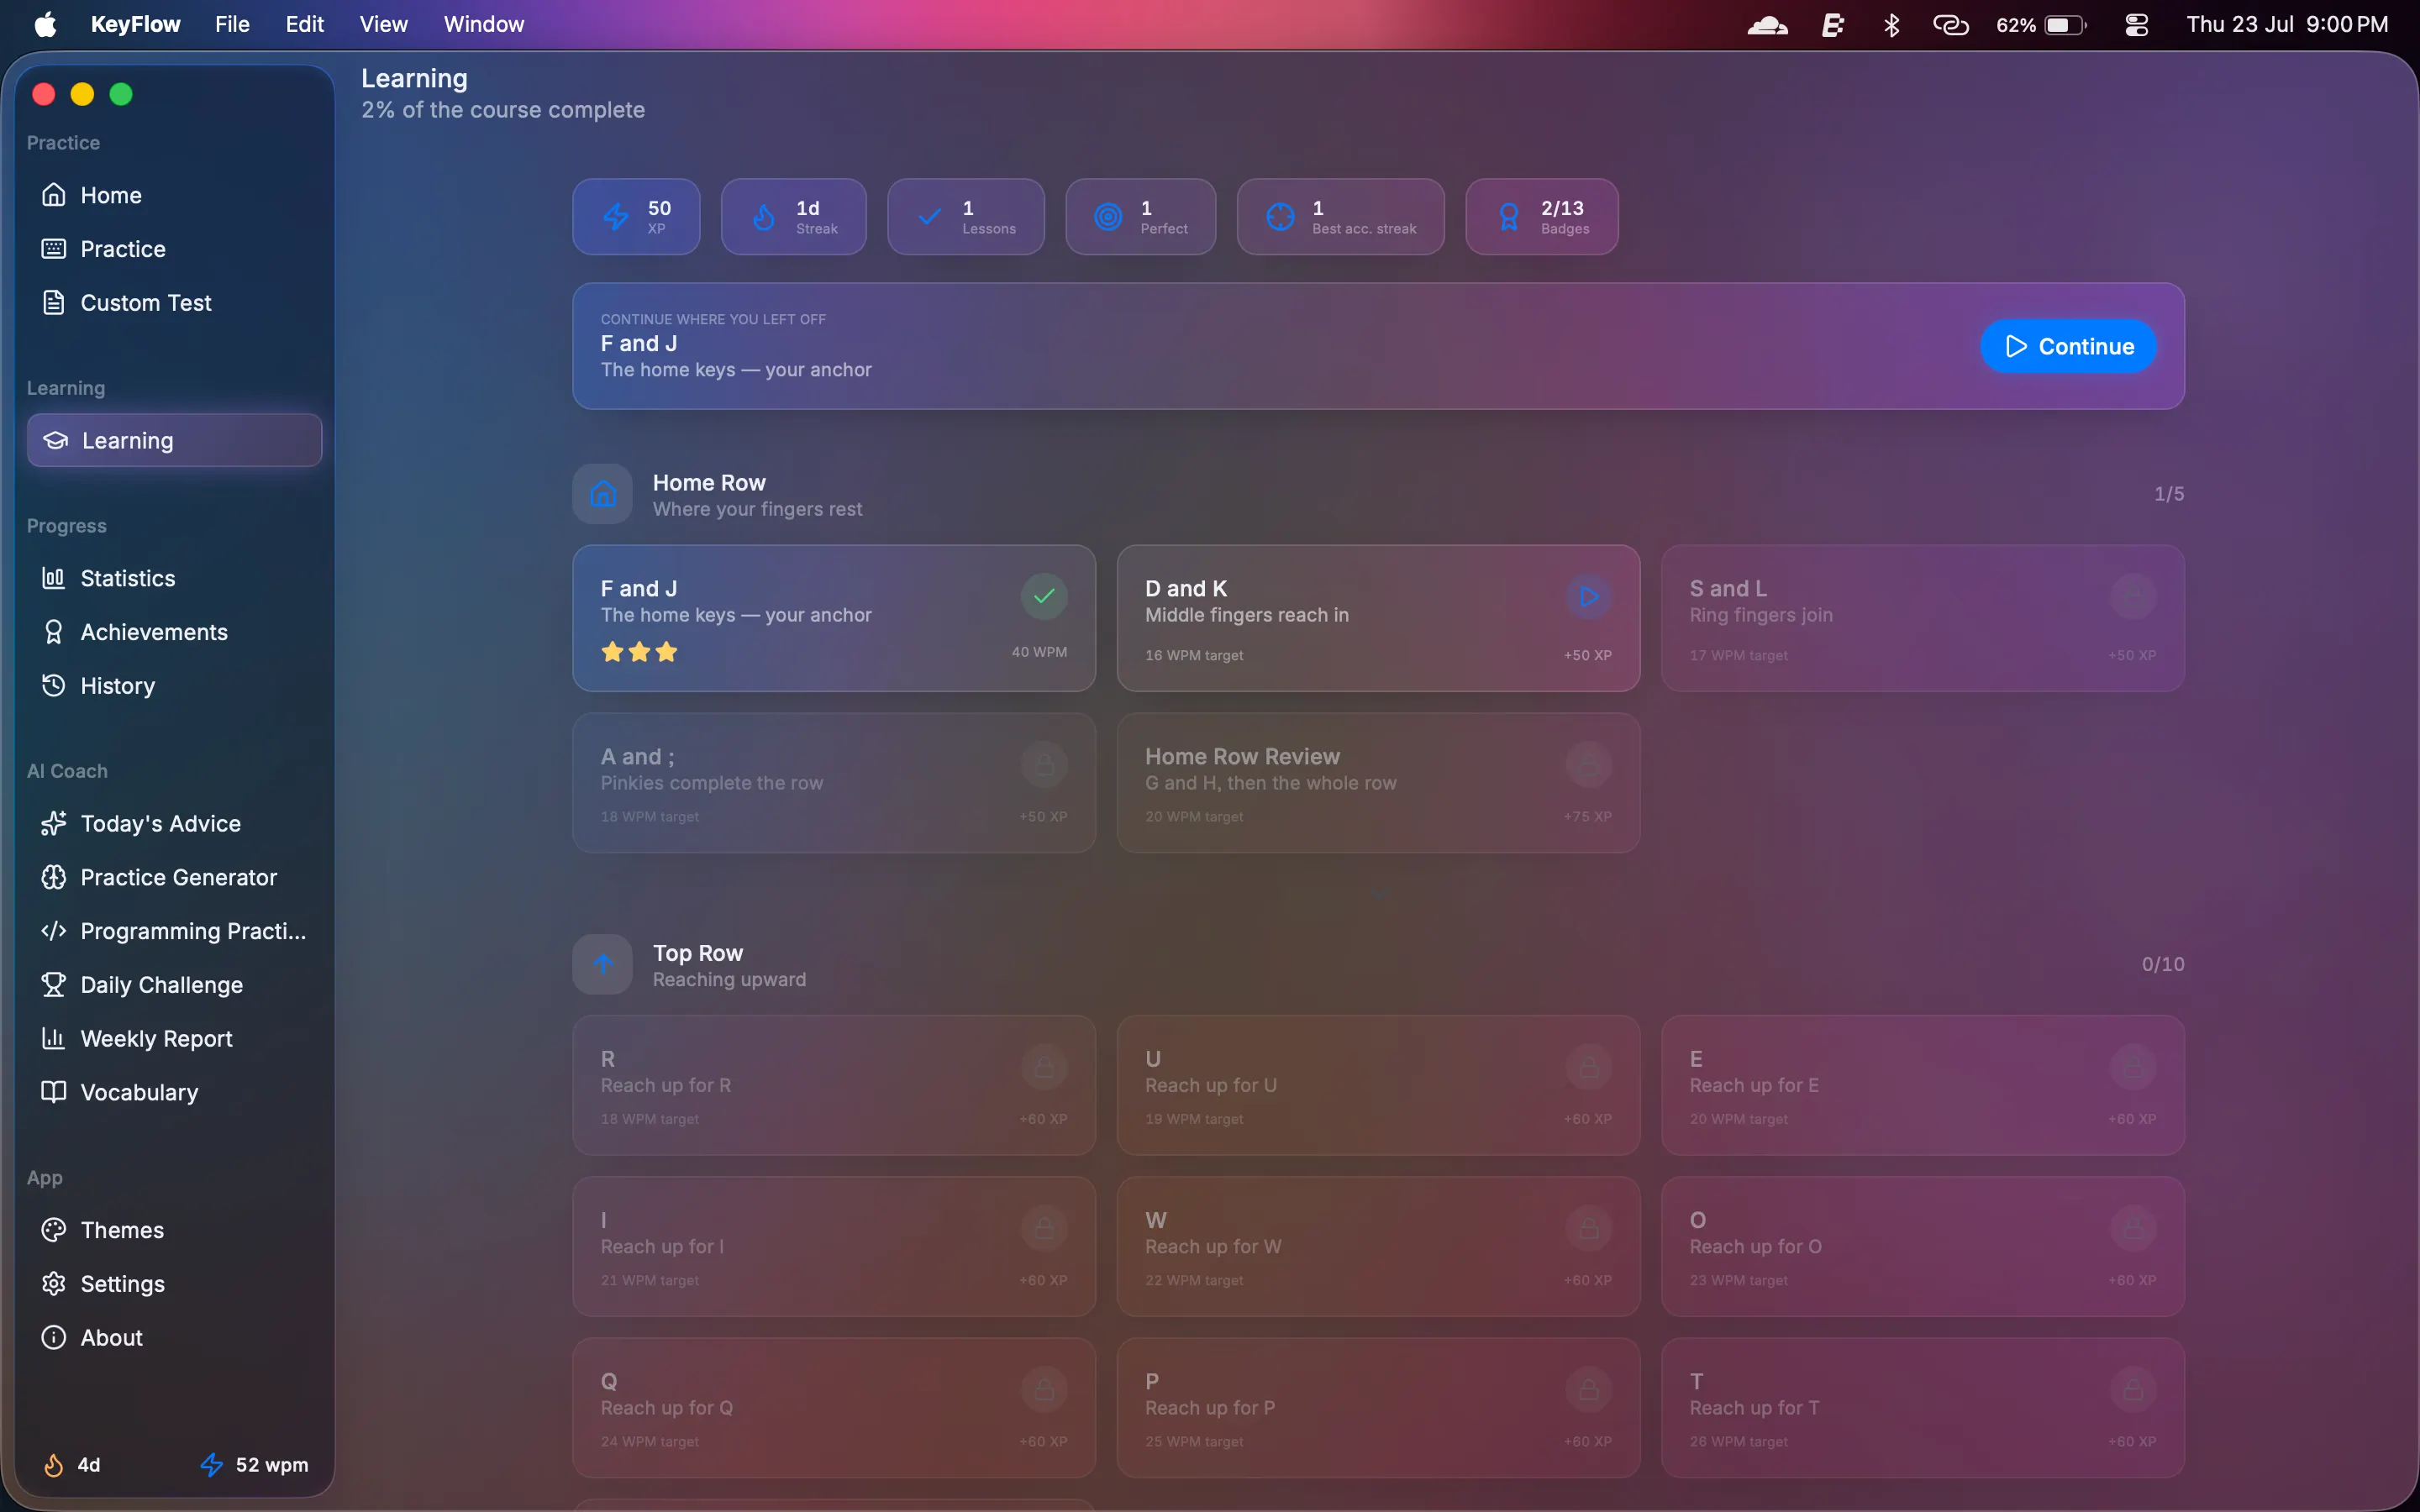Click the gear icon for Settings
Screen dimensions: 2420x1512
point(53,1284)
